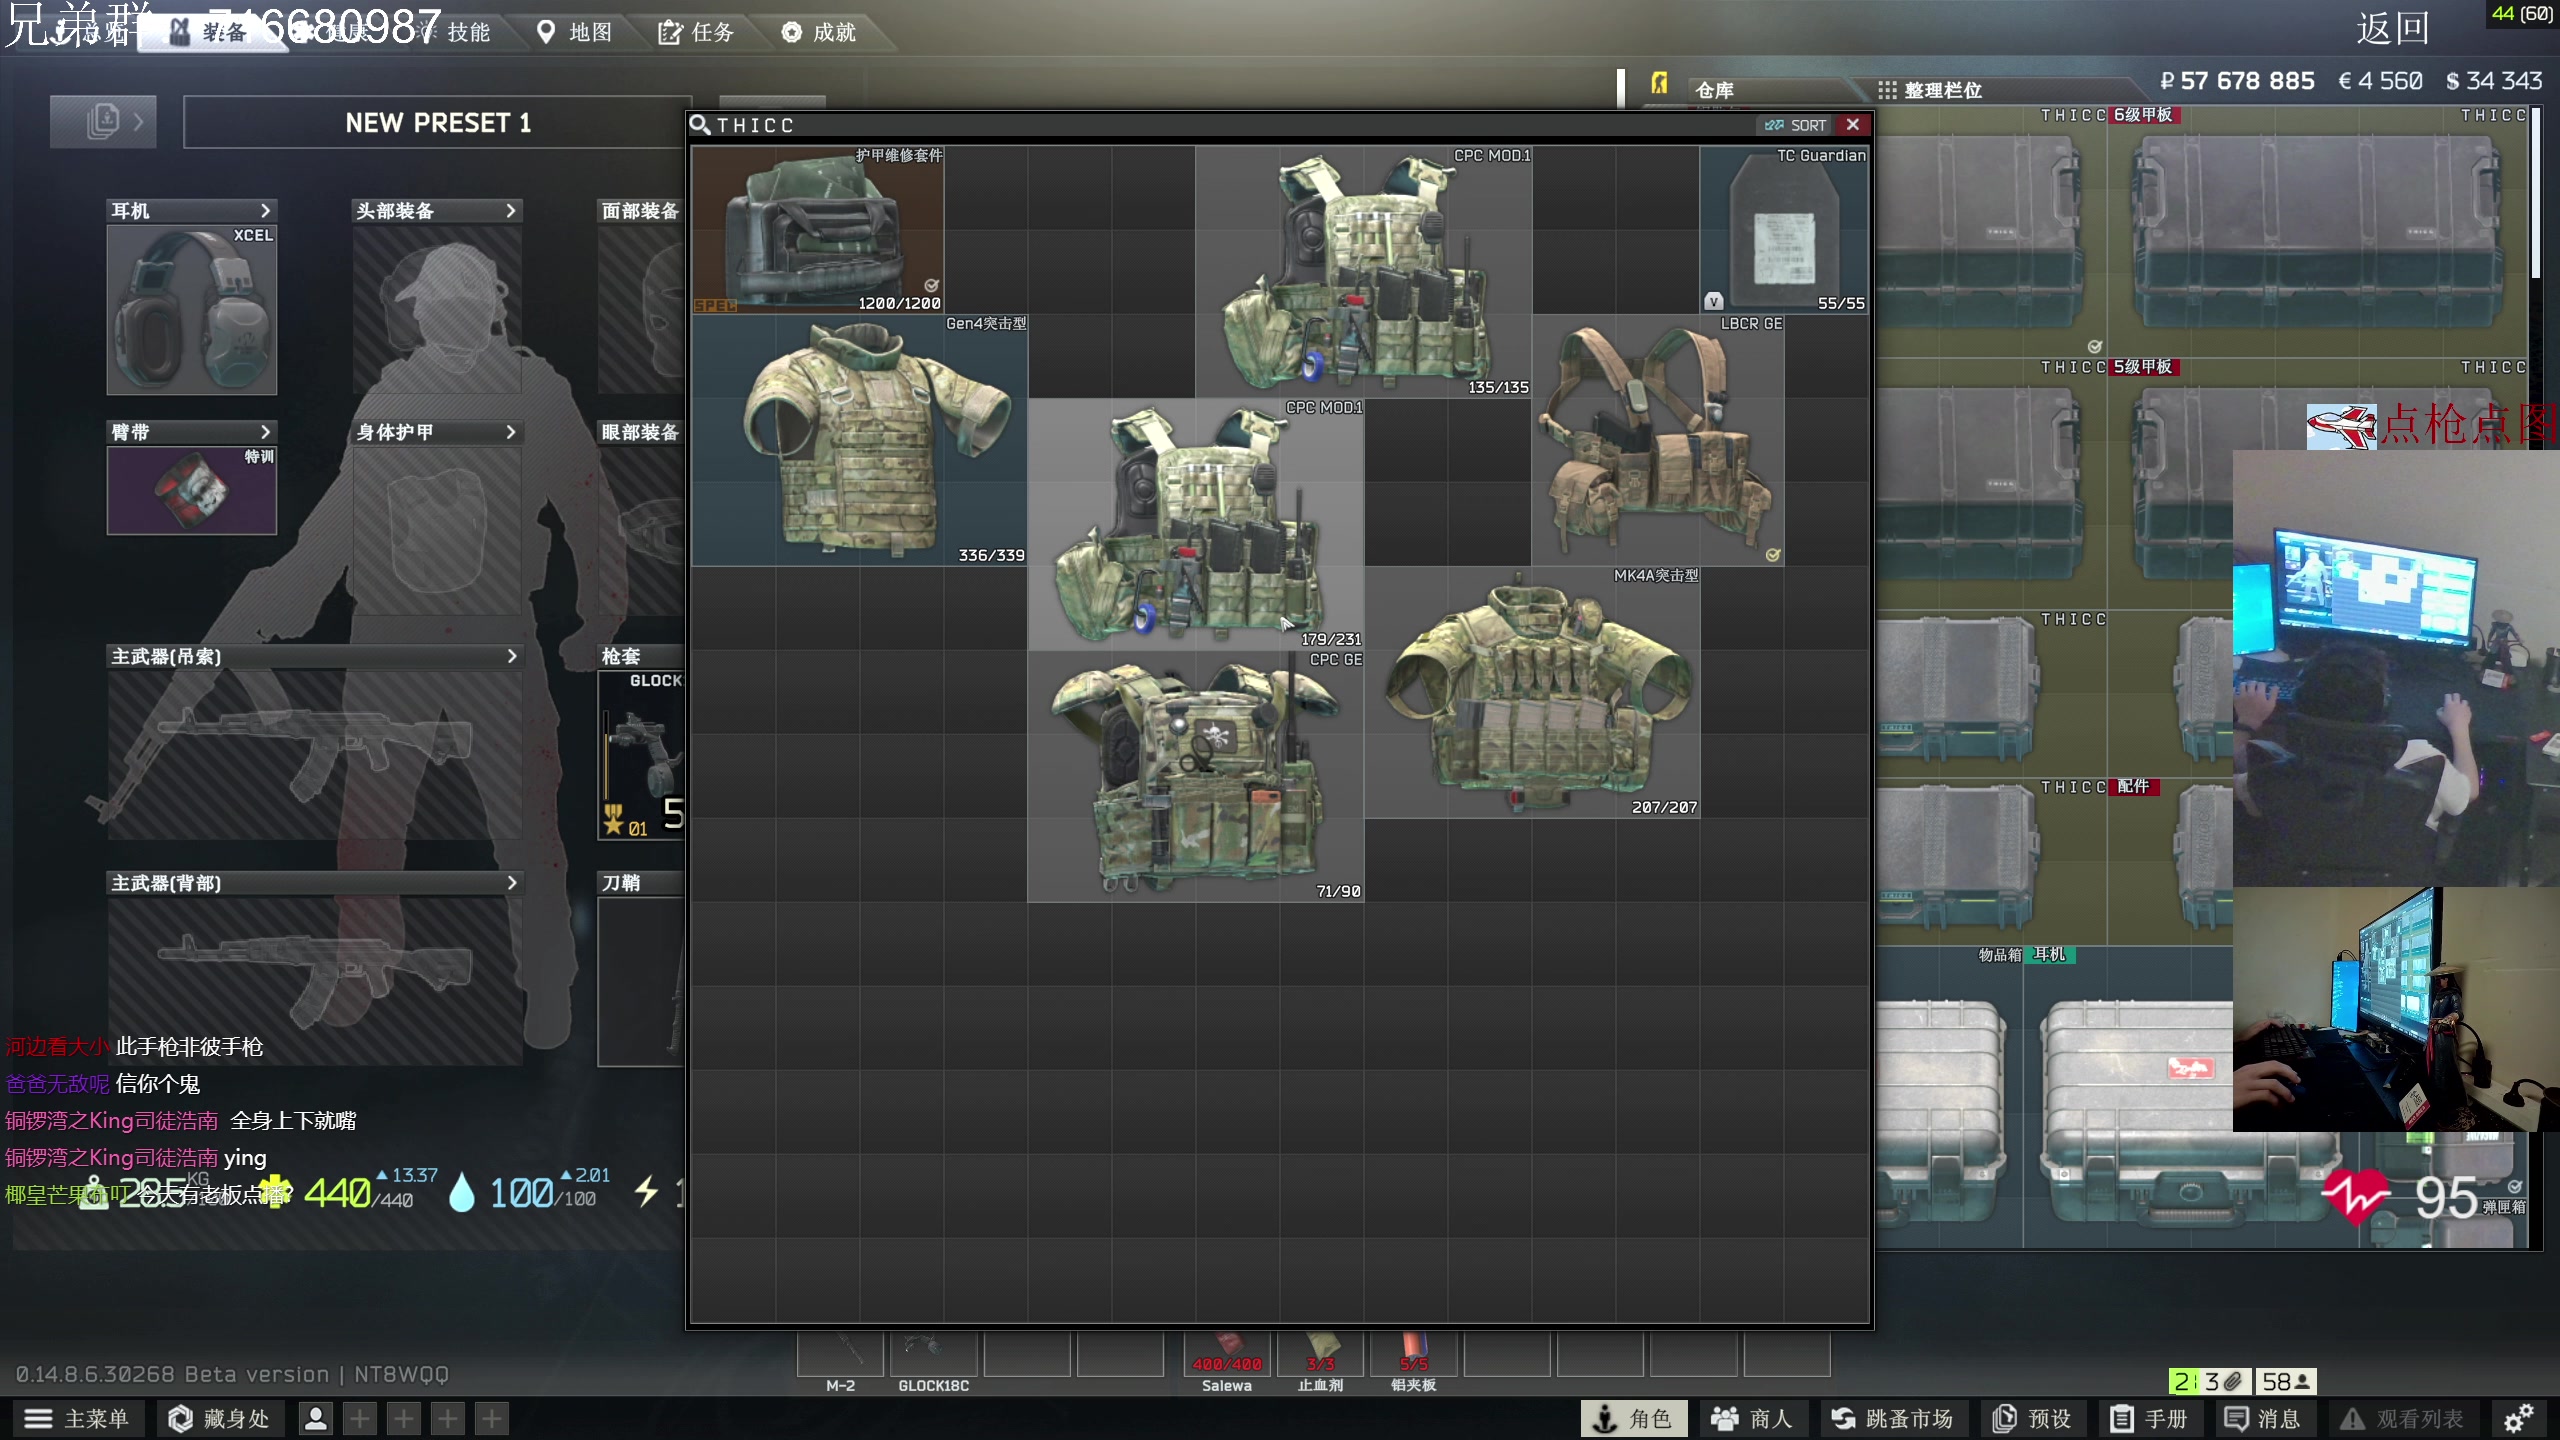Expand the 主武器(背部) slot chevron

coord(512,883)
